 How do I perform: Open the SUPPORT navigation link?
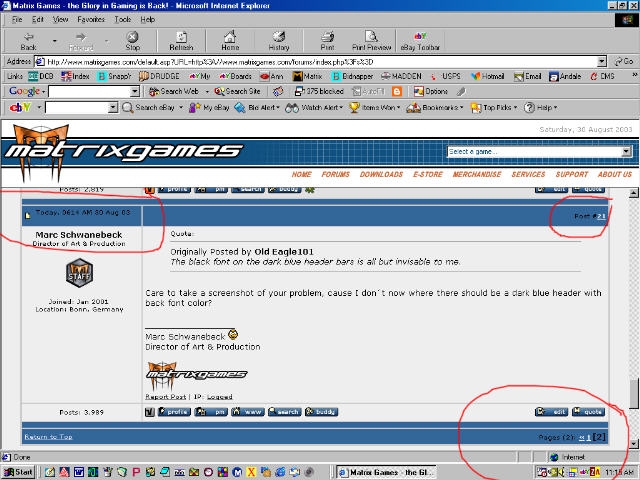tap(572, 174)
